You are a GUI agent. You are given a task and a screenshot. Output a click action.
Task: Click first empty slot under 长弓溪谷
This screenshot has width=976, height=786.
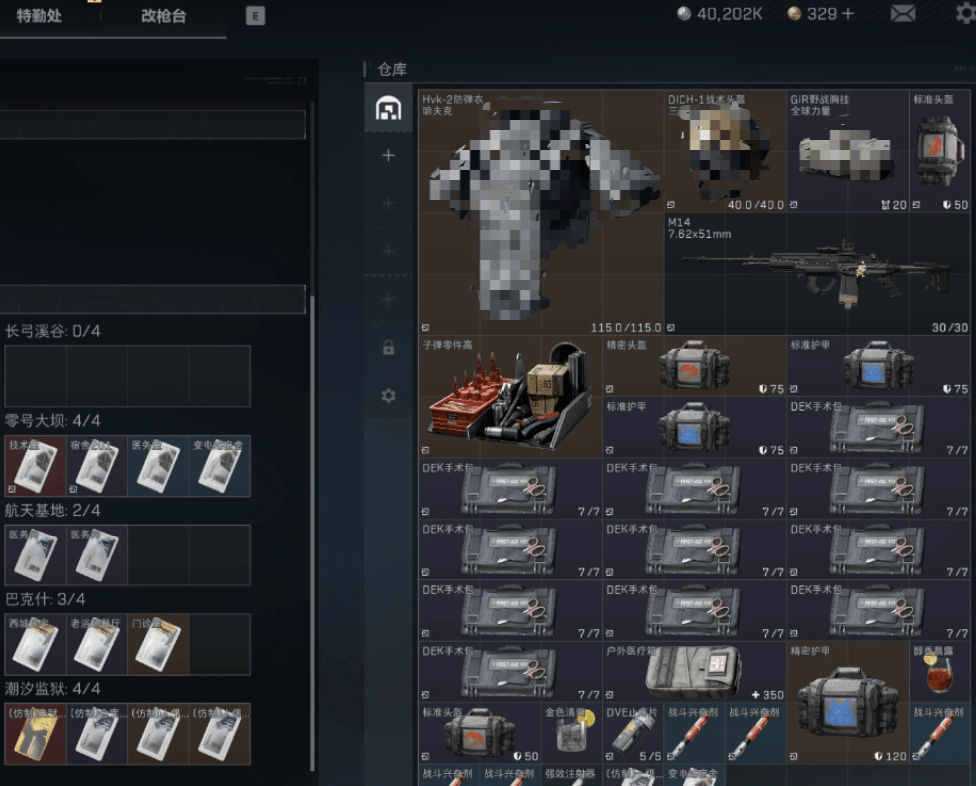(x=35, y=376)
